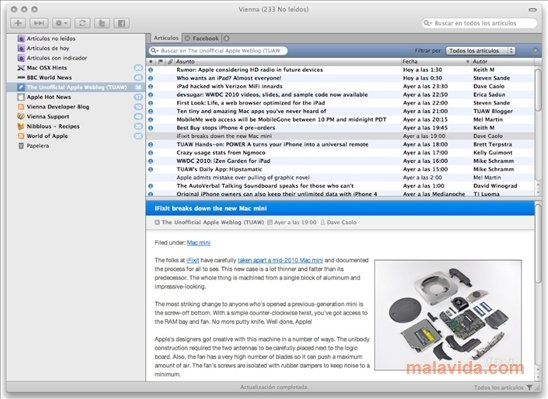Viewport: 548px width, 399px height.
Task: Select article 'The AutoVerbal Talking Soundboard speaks'
Action: coord(340,186)
